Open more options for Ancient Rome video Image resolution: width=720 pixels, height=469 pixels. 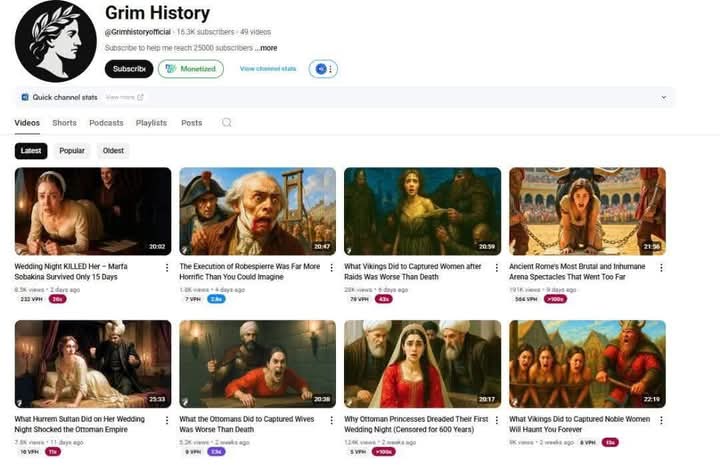[x=661, y=267]
